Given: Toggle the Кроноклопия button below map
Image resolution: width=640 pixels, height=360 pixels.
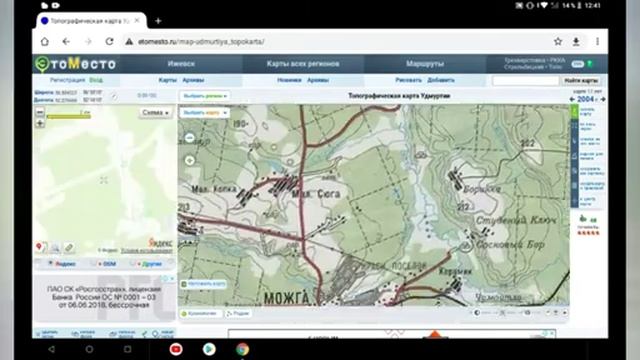Looking at the screenshot, I should tap(200, 313).
